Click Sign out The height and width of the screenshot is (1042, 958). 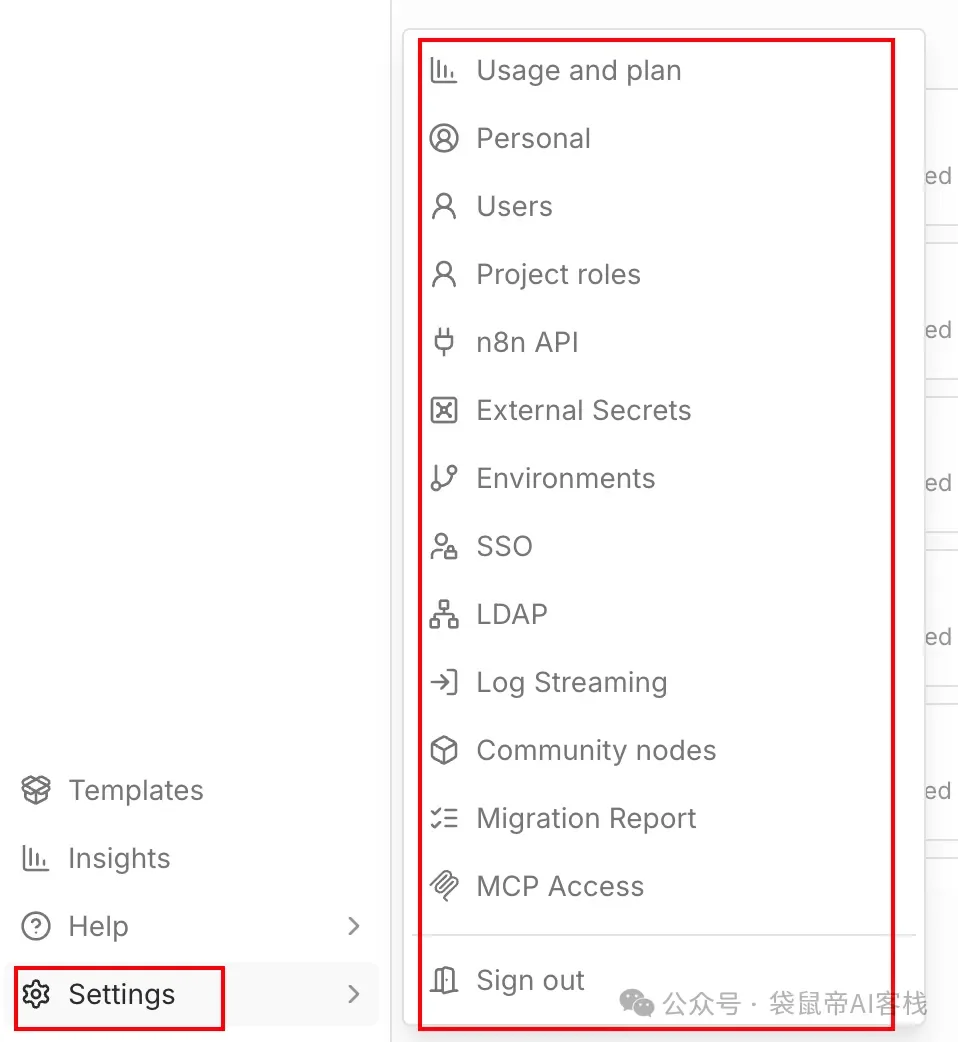(530, 981)
